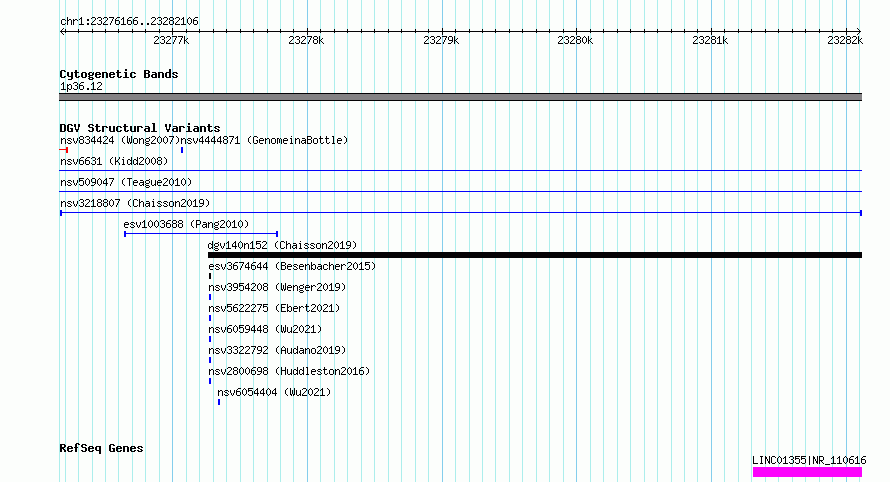
Task: Open variant nsv6054404 (Wu2021)
Action: click(274, 392)
